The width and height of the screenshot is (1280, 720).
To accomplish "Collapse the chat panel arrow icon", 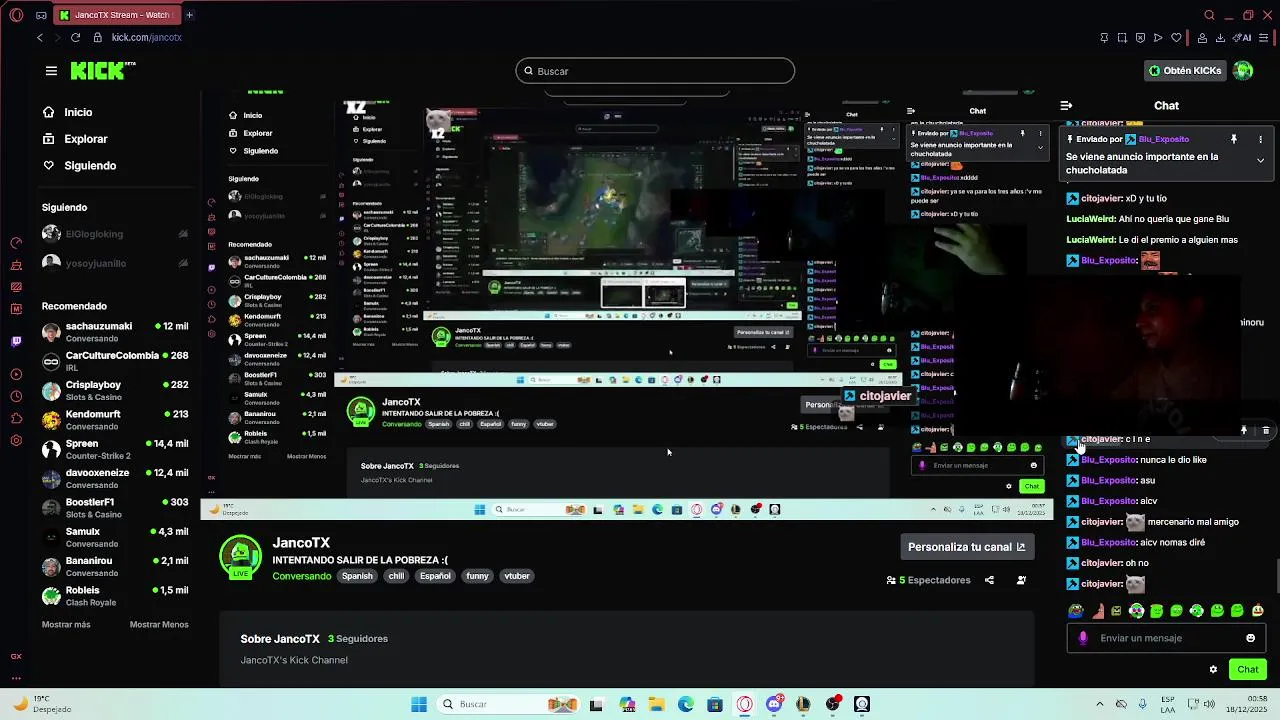I will coord(1066,105).
